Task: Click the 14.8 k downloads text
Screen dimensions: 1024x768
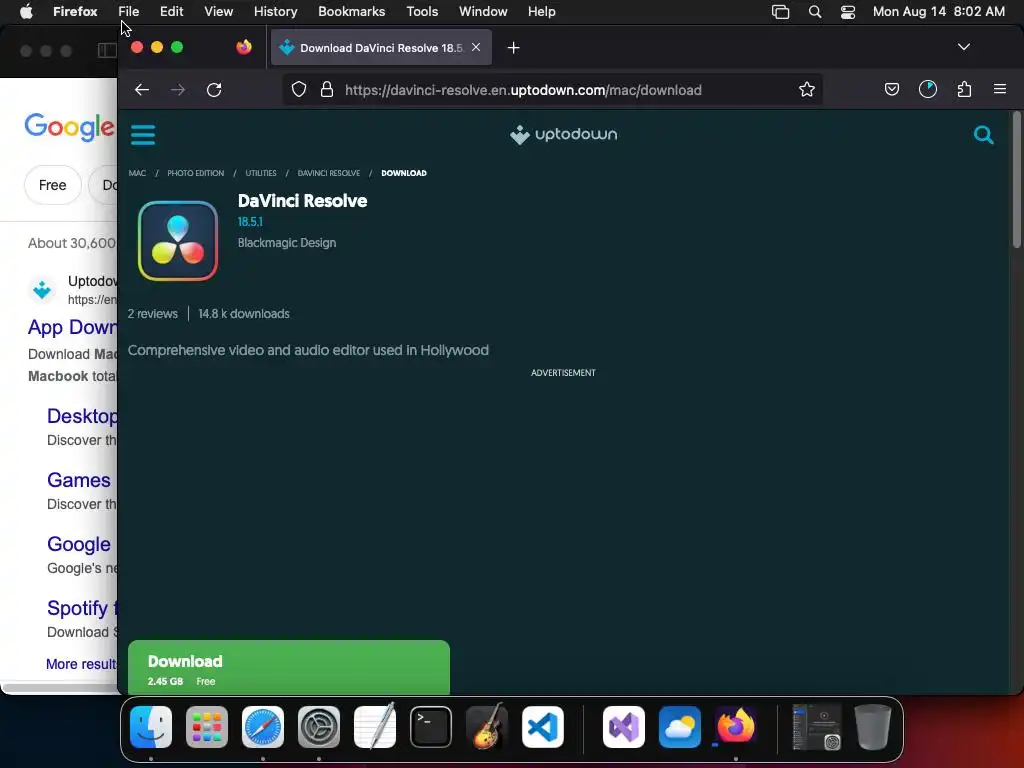Action: click(x=244, y=314)
